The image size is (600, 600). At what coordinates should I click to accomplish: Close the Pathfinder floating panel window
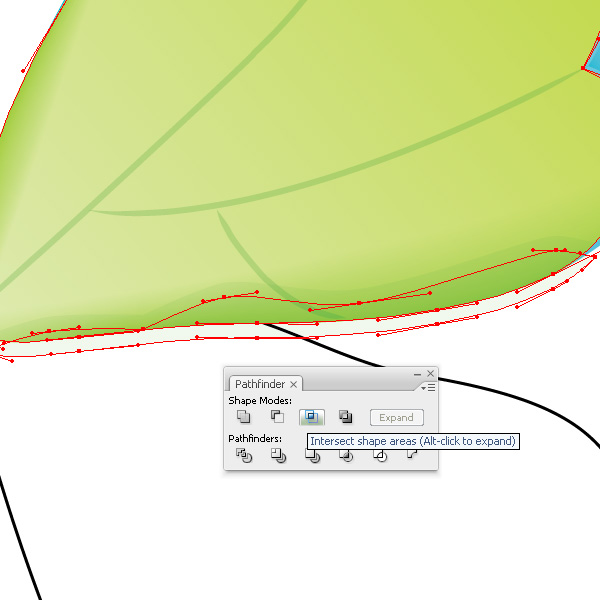(x=430, y=373)
